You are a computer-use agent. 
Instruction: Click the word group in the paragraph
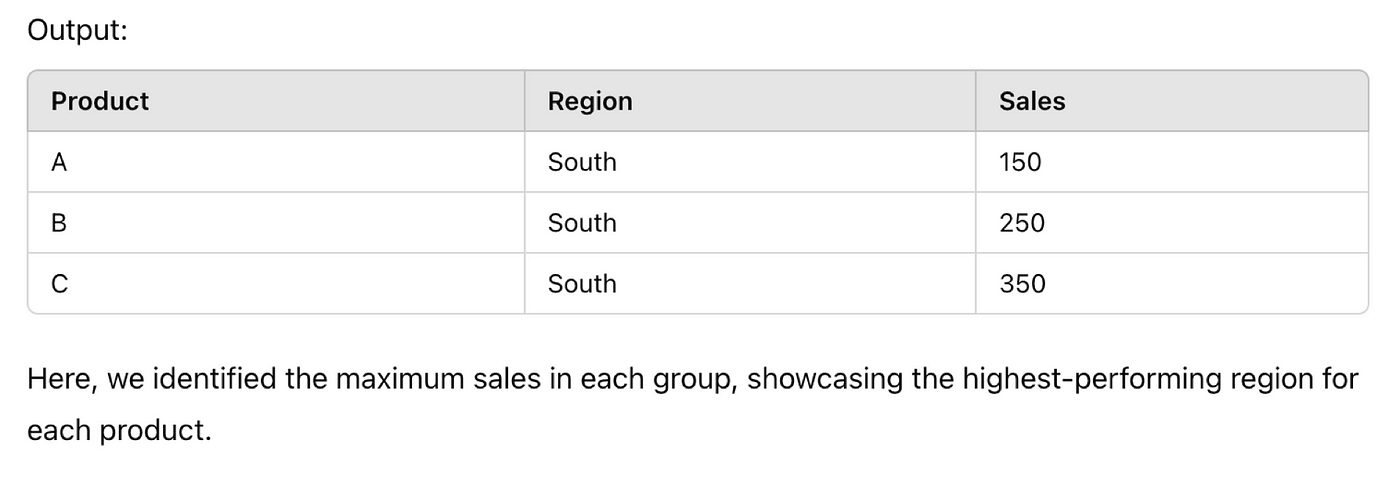(x=698, y=382)
